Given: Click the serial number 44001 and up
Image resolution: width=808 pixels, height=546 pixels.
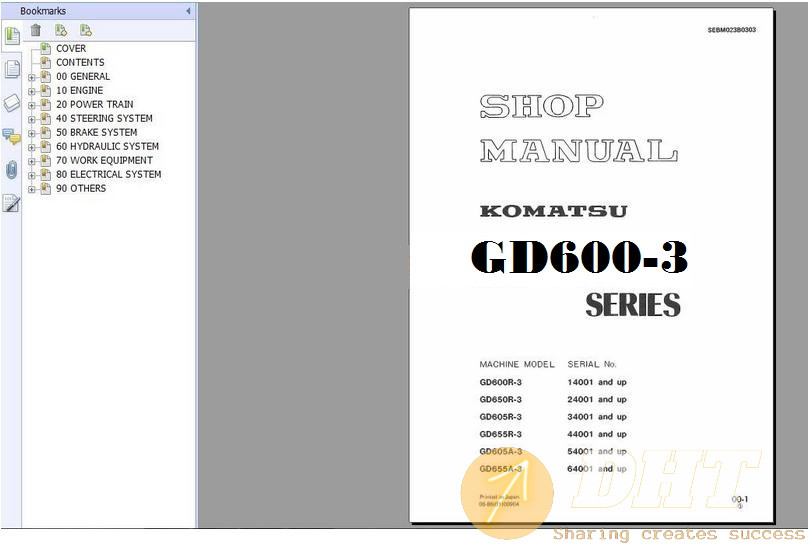Looking at the screenshot, I should (x=597, y=434).
